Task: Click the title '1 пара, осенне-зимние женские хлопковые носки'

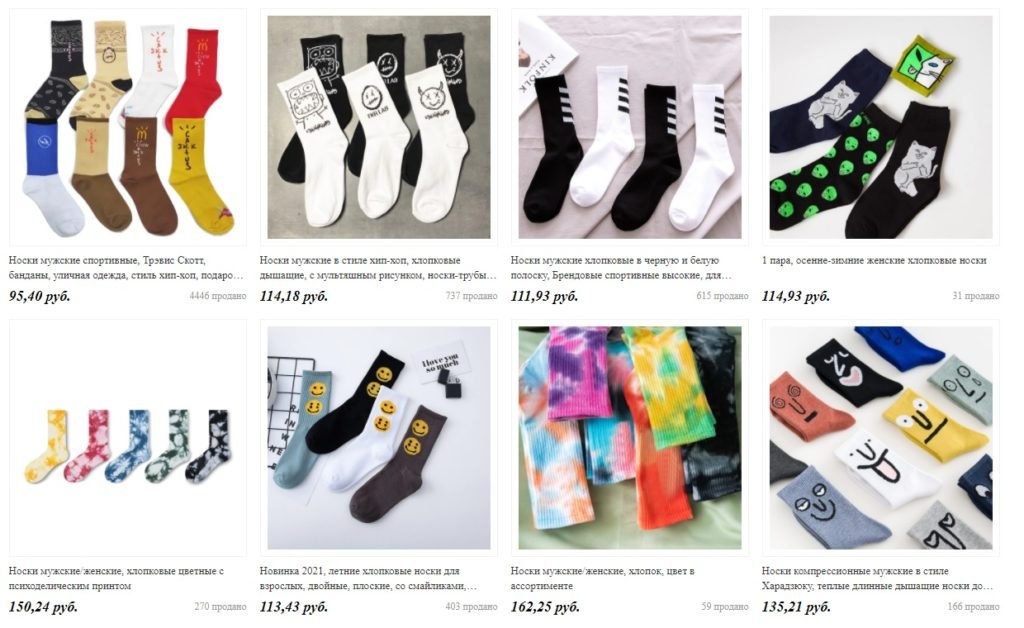Action: click(874, 260)
